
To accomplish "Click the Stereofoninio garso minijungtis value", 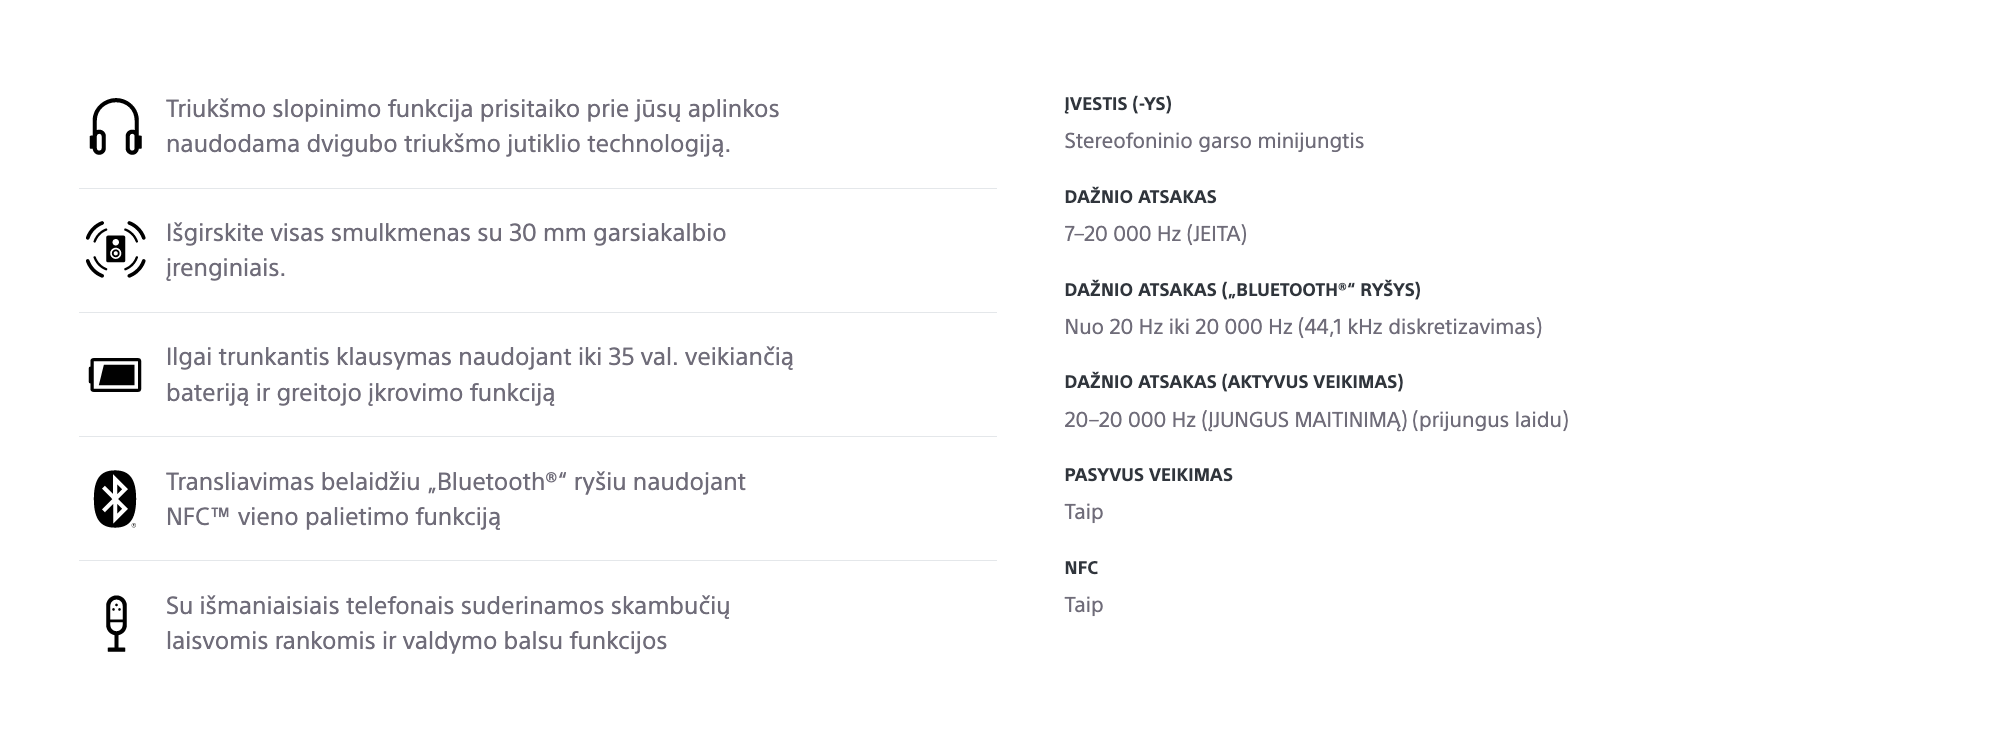I will point(1214,141).
